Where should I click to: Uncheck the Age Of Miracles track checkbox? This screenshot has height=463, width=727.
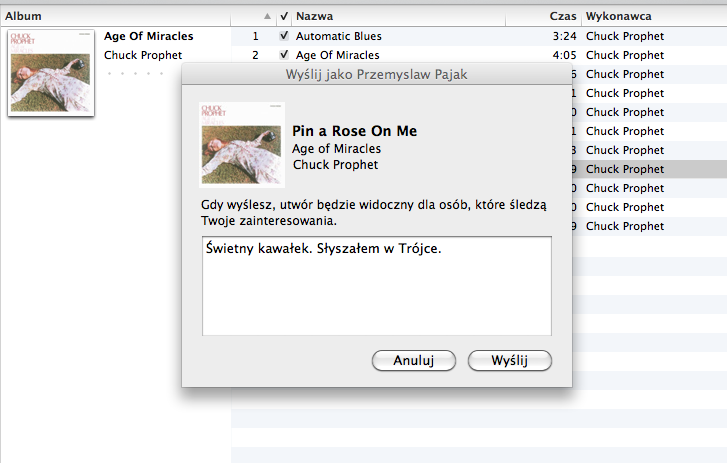[284, 55]
